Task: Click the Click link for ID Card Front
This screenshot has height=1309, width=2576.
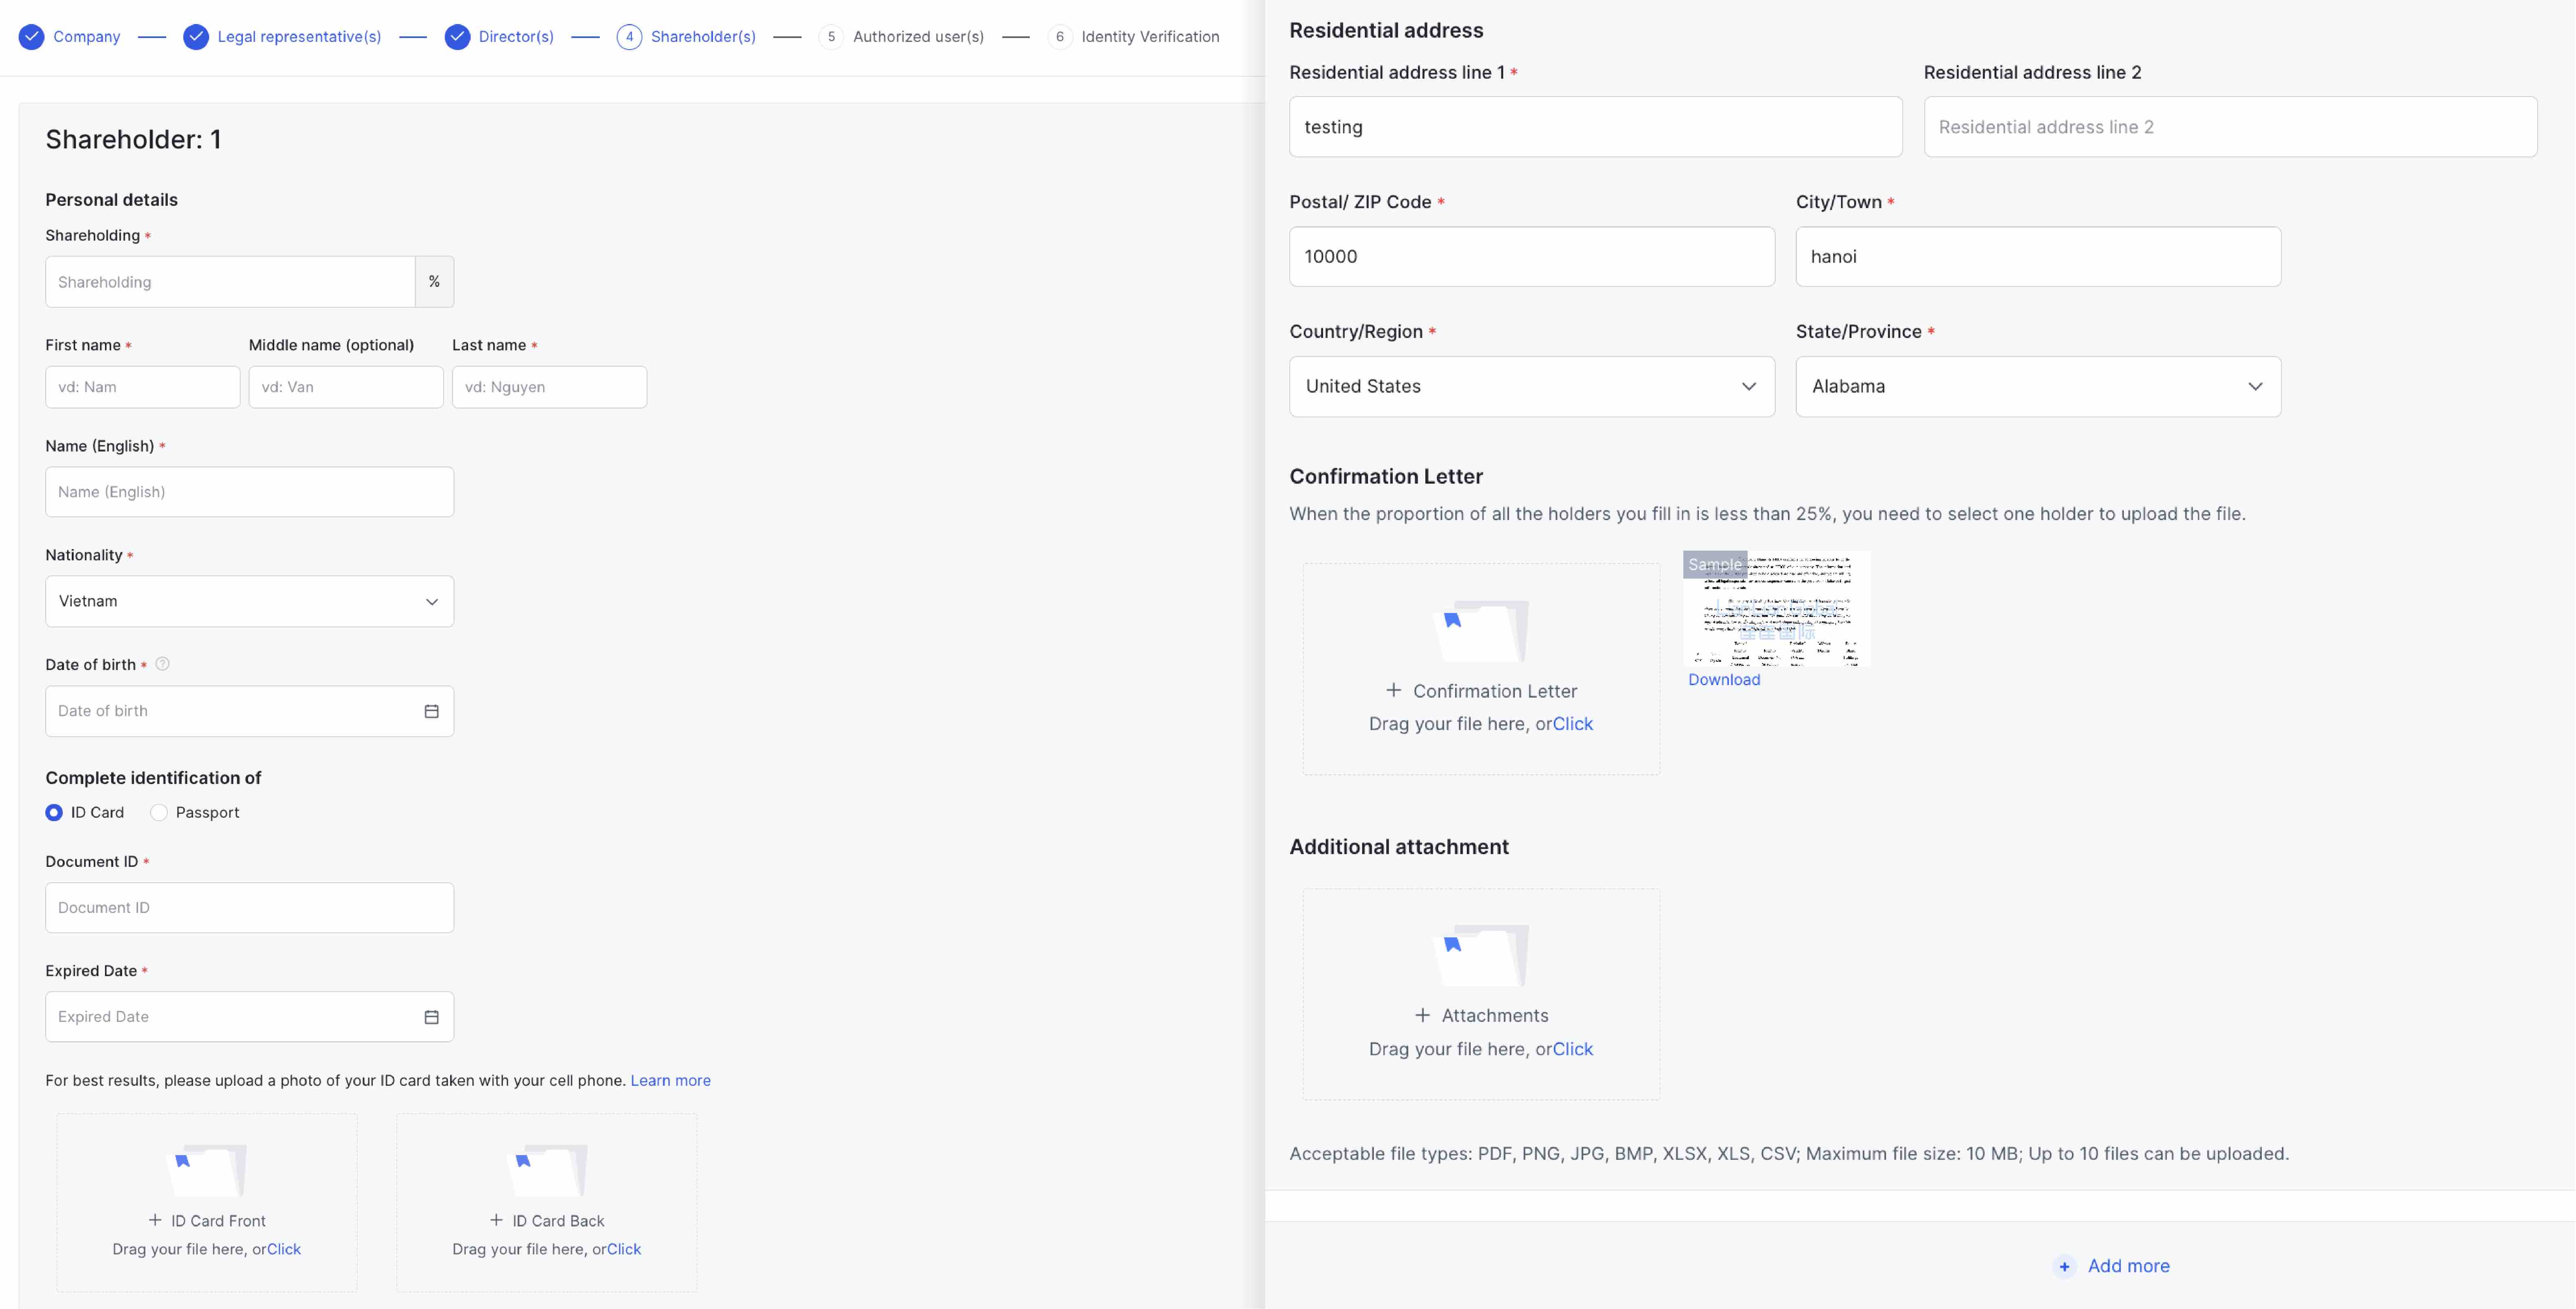Action: coord(284,1249)
